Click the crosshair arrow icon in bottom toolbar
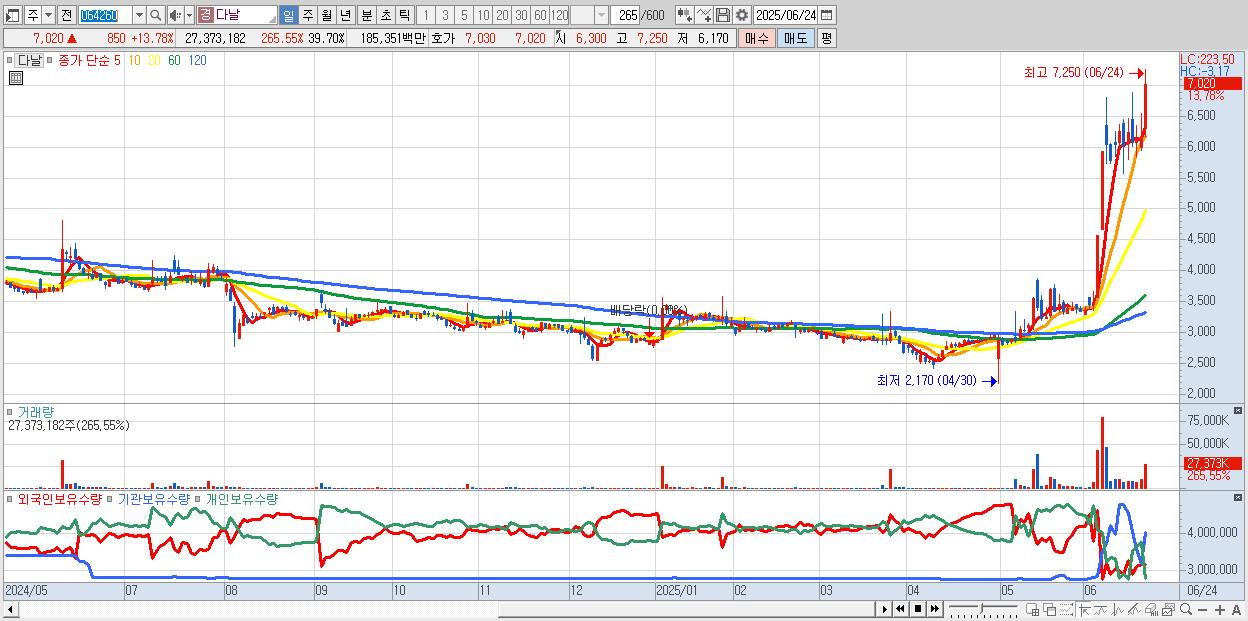This screenshot has width=1248, height=621. (1085, 609)
